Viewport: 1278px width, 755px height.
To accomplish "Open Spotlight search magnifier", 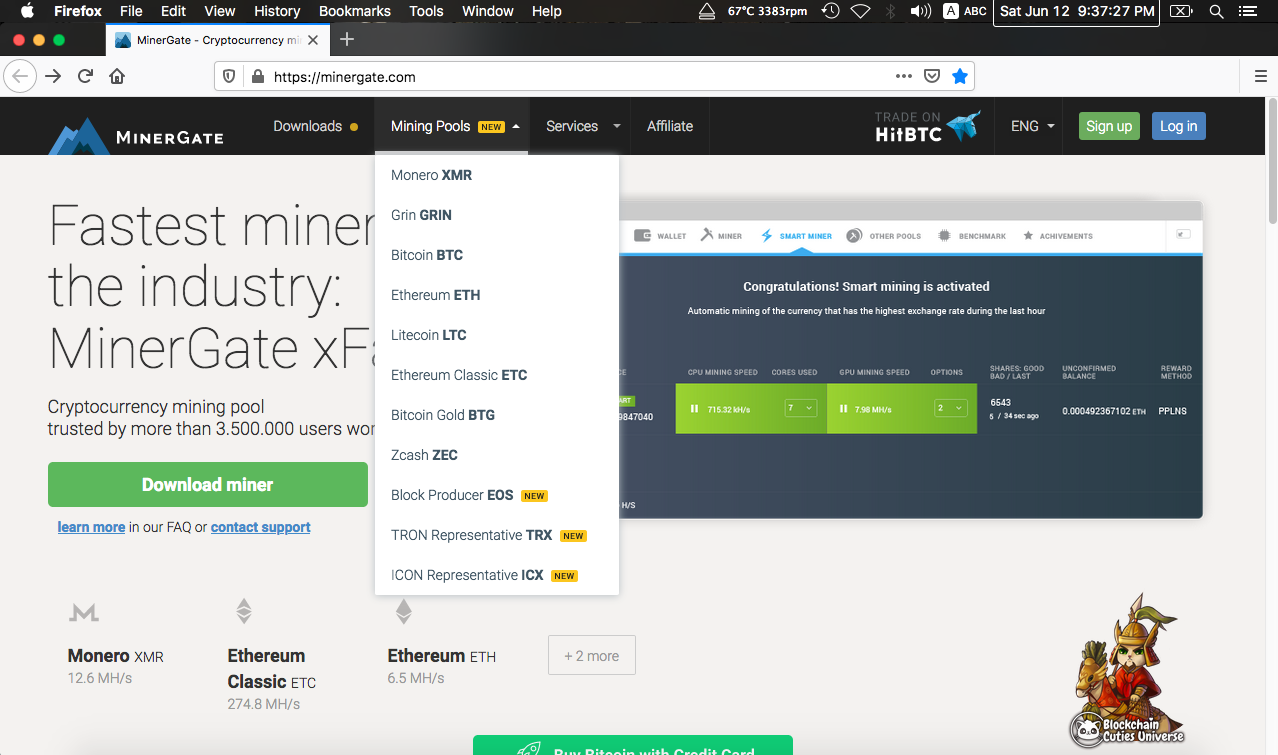I will 1216,11.
